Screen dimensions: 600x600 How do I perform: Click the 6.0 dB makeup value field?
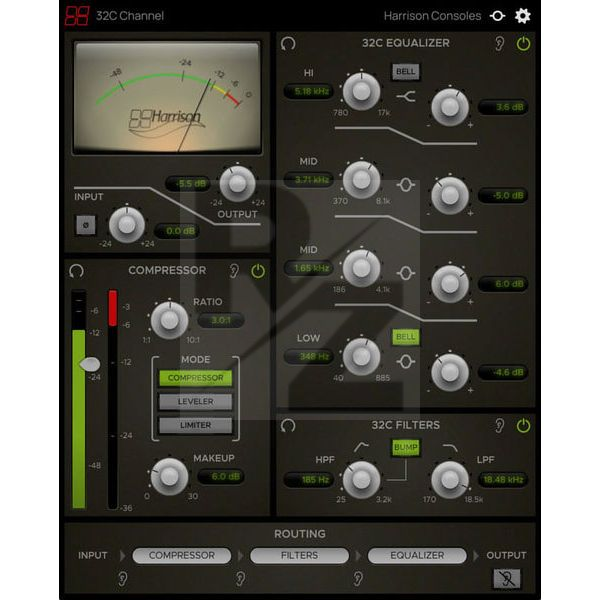(x=221, y=476)
